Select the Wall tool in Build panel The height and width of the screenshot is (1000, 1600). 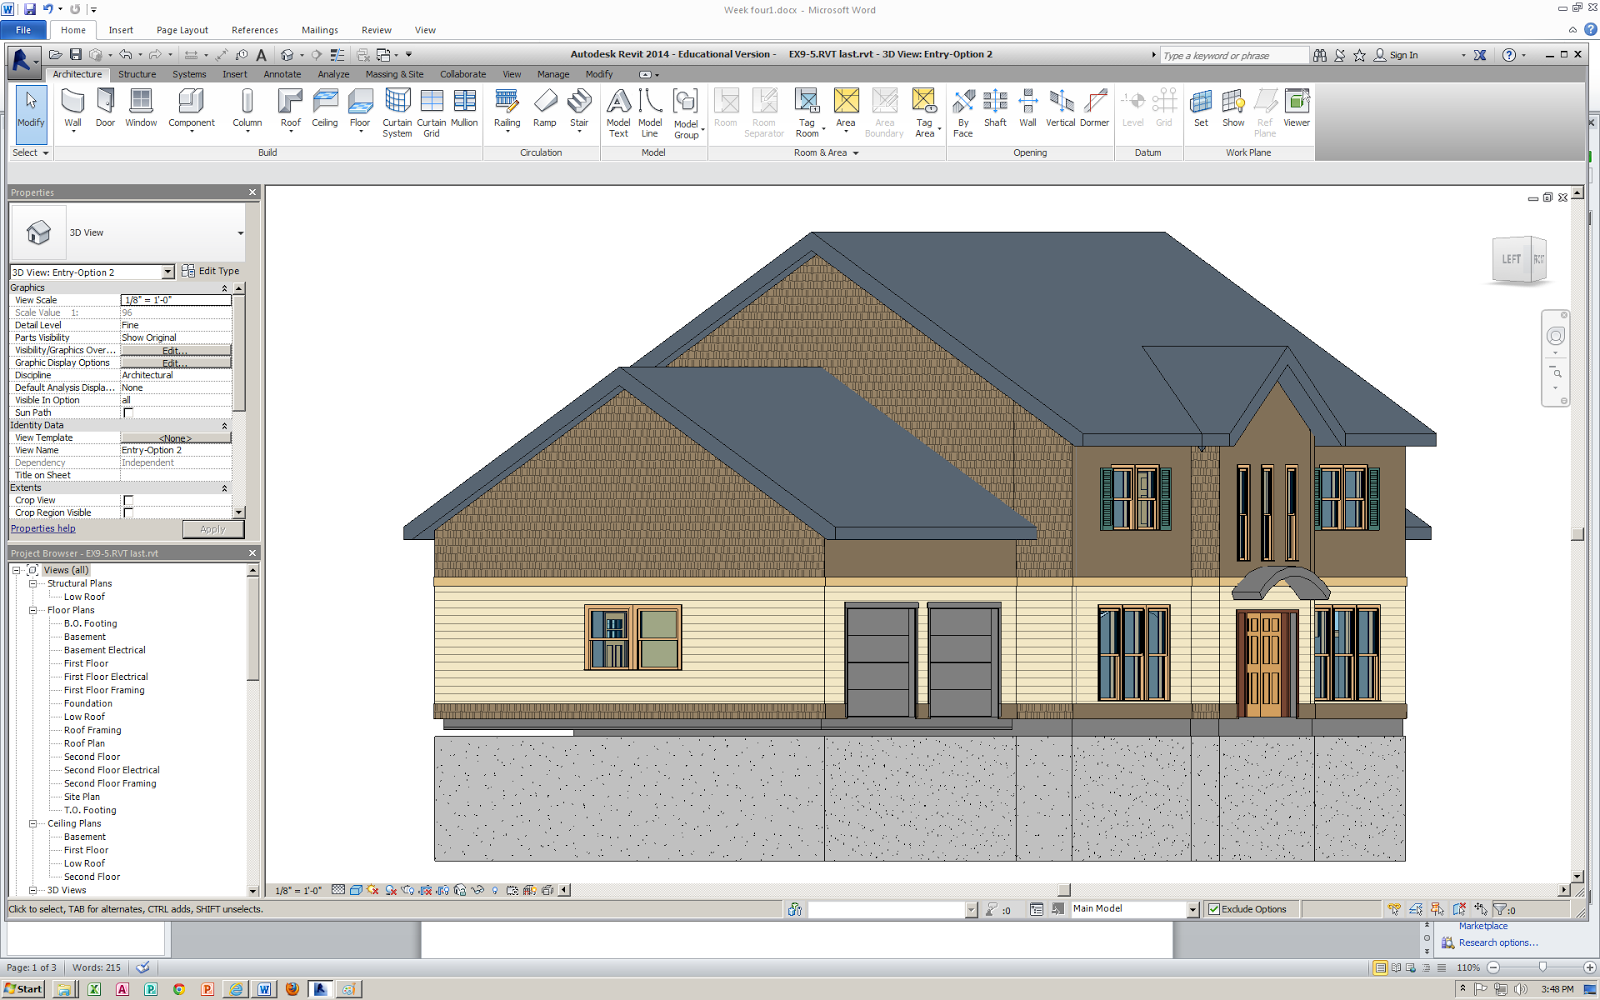tap(71, 105)
